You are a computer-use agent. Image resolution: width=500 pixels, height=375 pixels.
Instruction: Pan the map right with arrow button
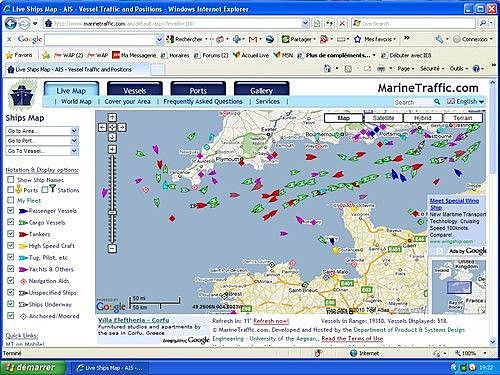coord(122,127)
